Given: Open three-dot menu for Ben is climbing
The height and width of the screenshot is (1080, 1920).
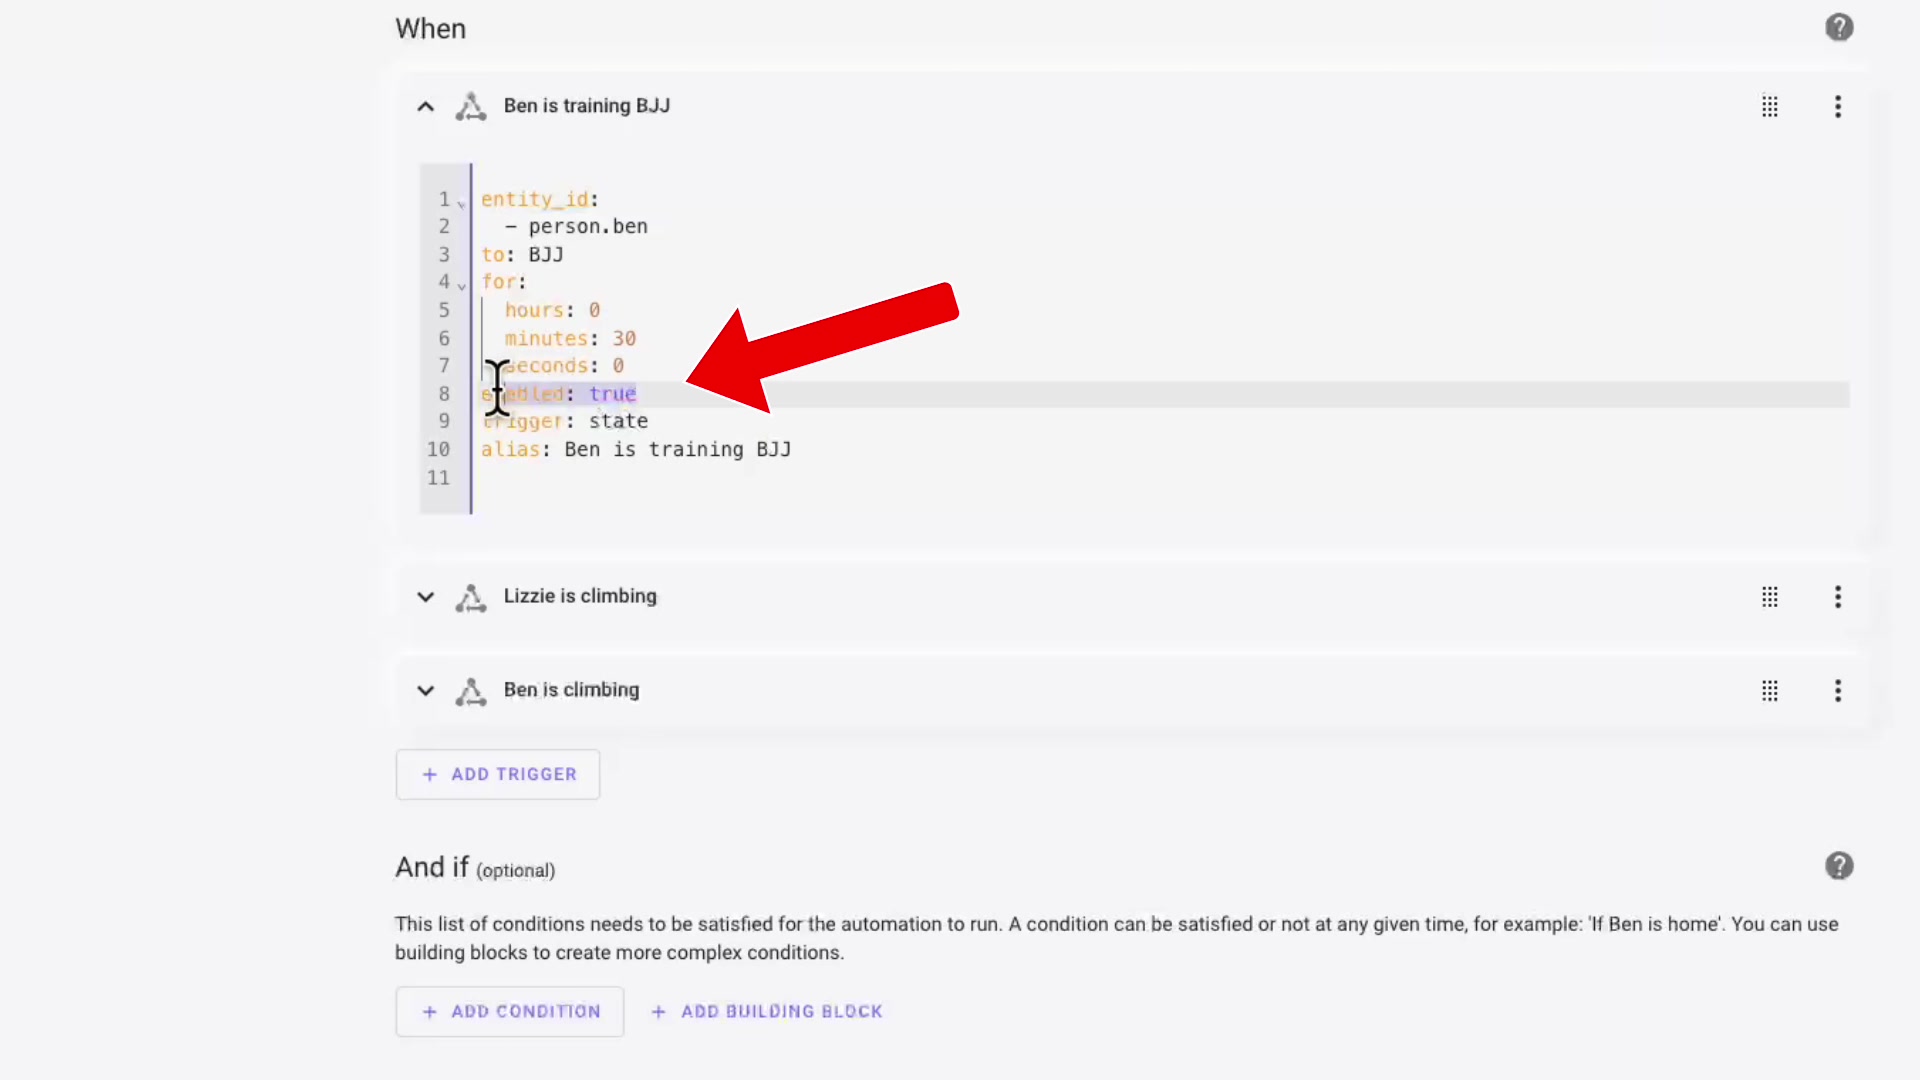Looking at the screenshot, I should [x=1837, y=691].
